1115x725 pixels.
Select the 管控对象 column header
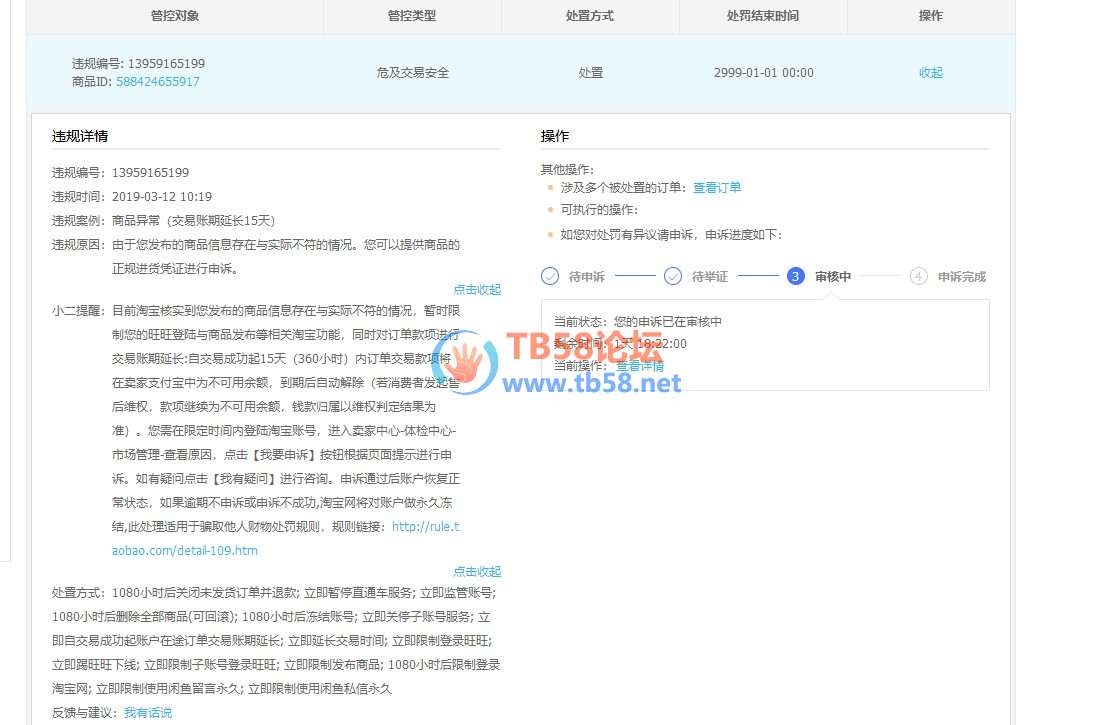pos(175,16)
